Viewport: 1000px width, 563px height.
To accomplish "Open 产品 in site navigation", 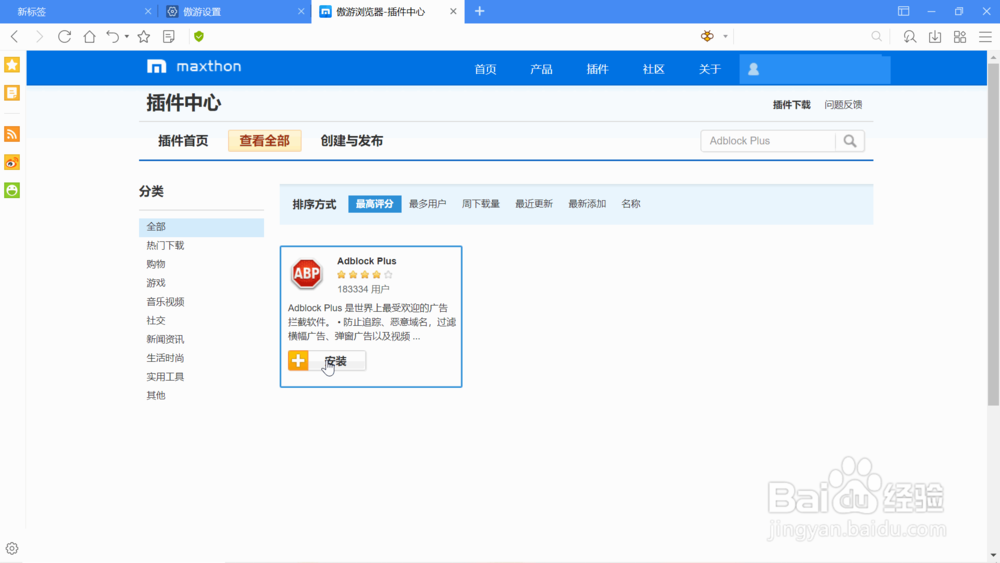I will (541, 69).
